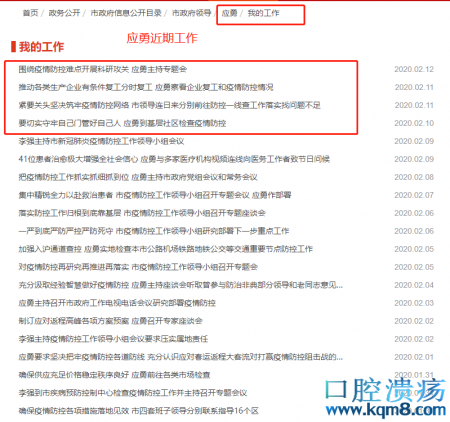Screen dimensions: 450x422
Task: Click the 应勇 breadcrumb item
Action: 229,13
